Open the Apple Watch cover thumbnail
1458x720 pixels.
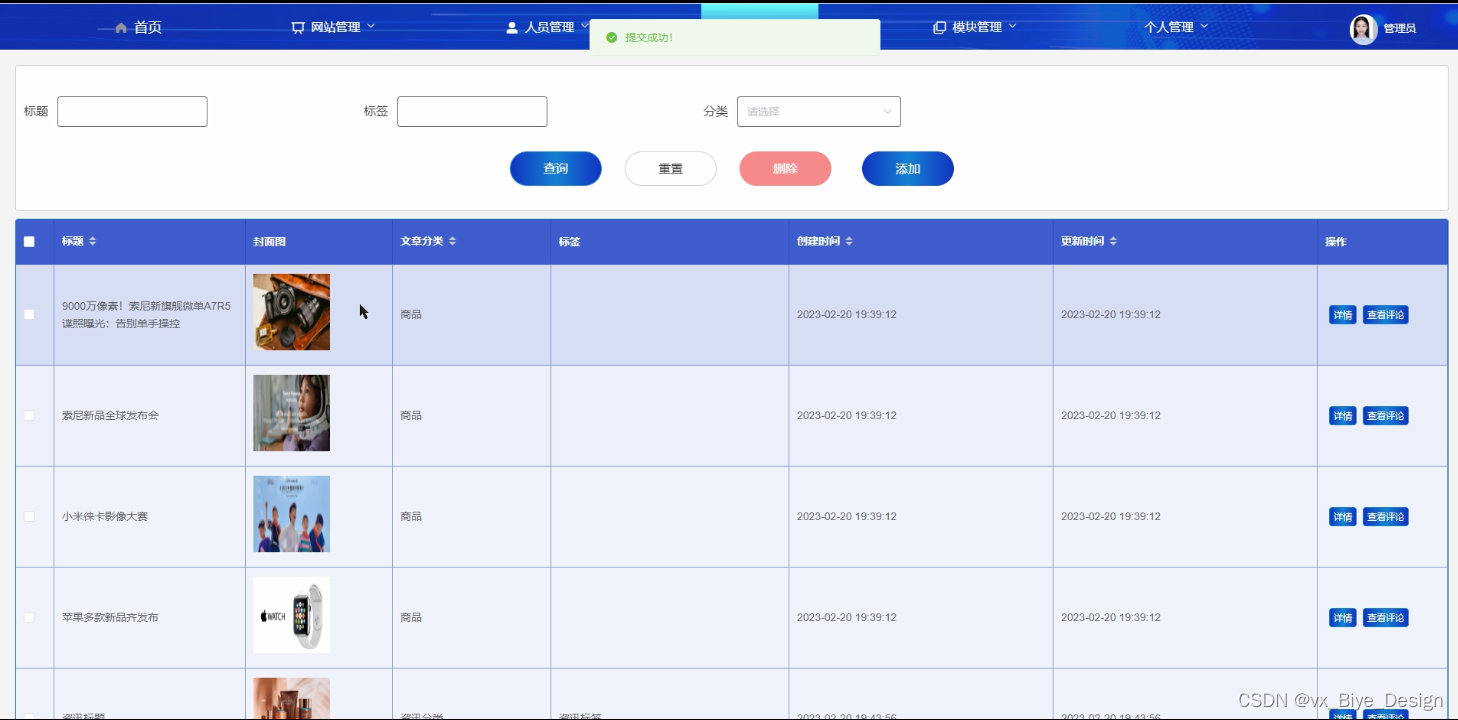pos(291,615)
